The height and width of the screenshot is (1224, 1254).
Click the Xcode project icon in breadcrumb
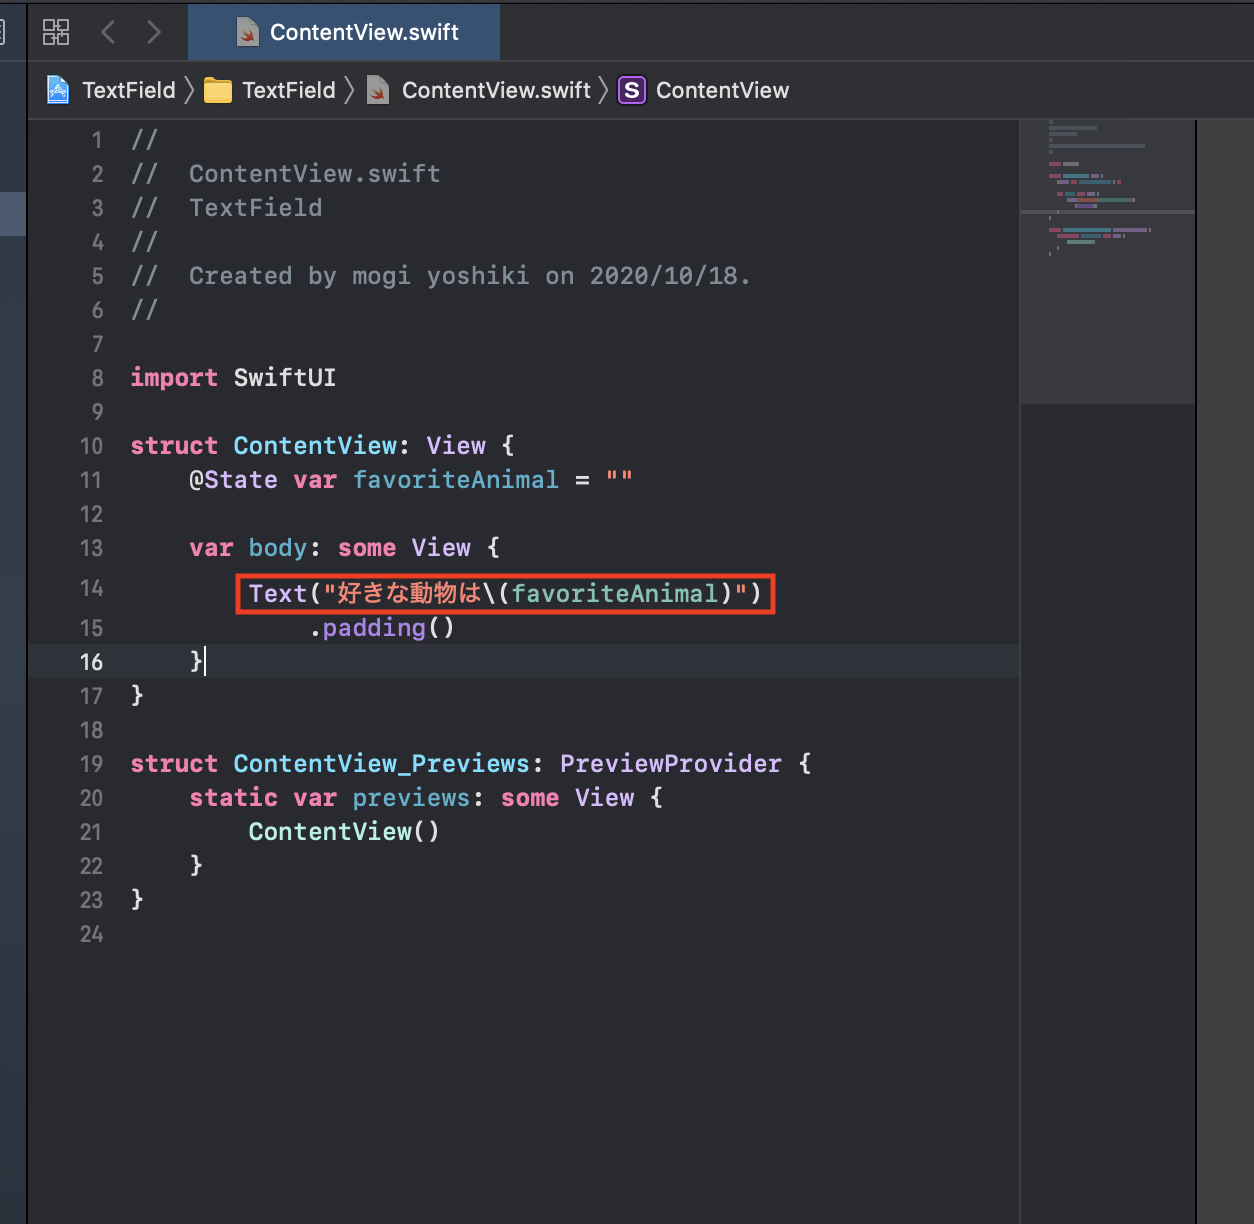pyautogui.click(x=58, y=90)
